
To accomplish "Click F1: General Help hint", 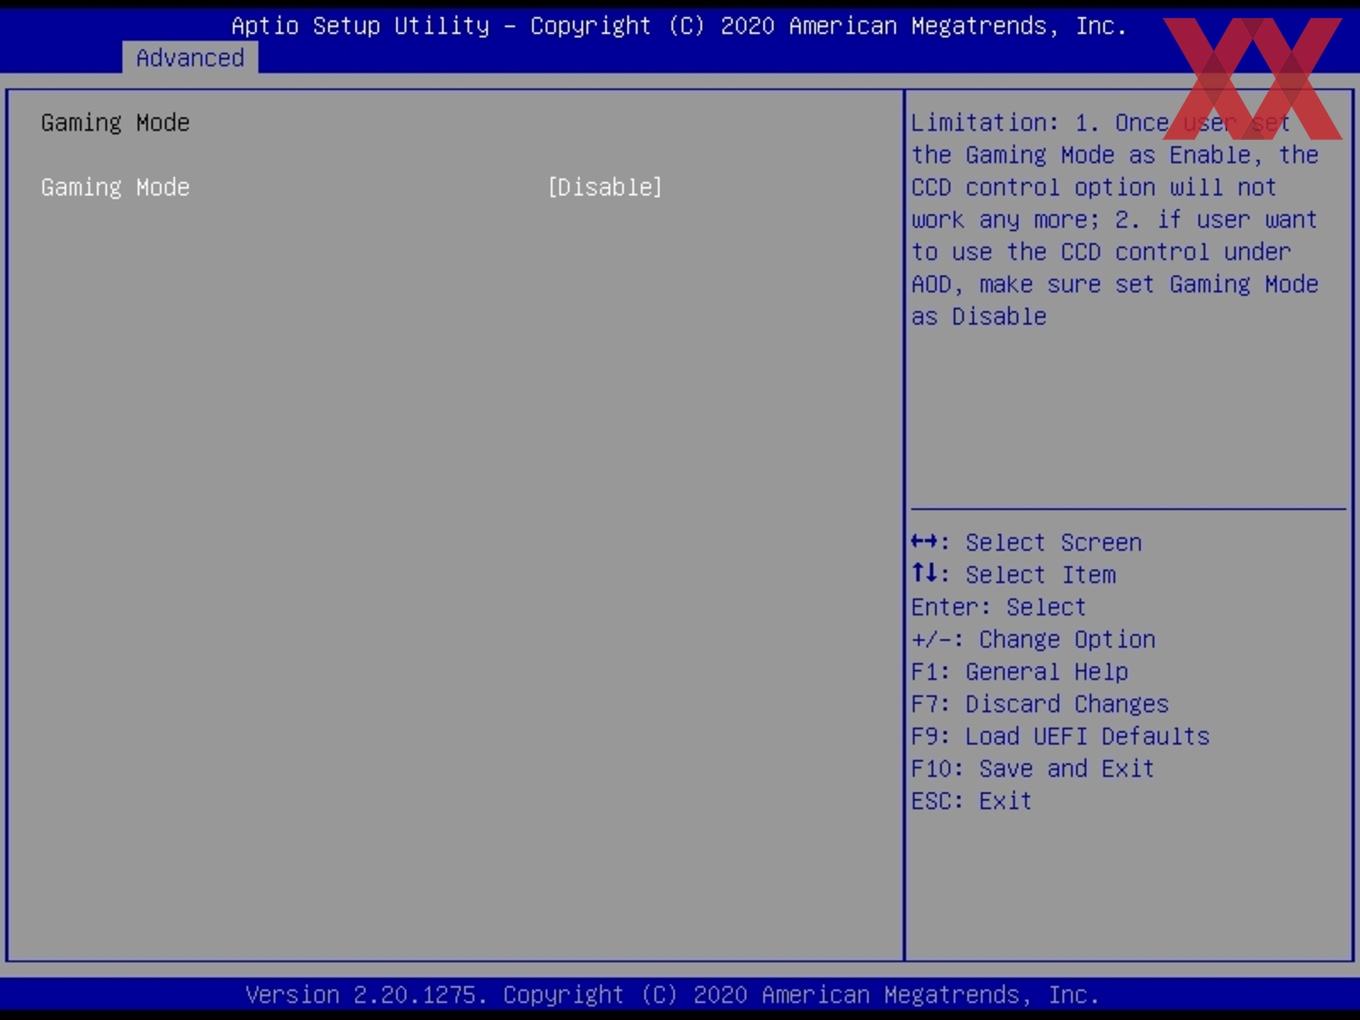I will coord(1019,671).
